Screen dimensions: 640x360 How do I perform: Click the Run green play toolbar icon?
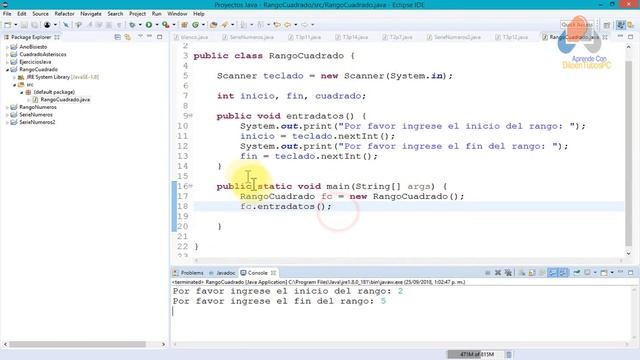click(x=149, y=25)
